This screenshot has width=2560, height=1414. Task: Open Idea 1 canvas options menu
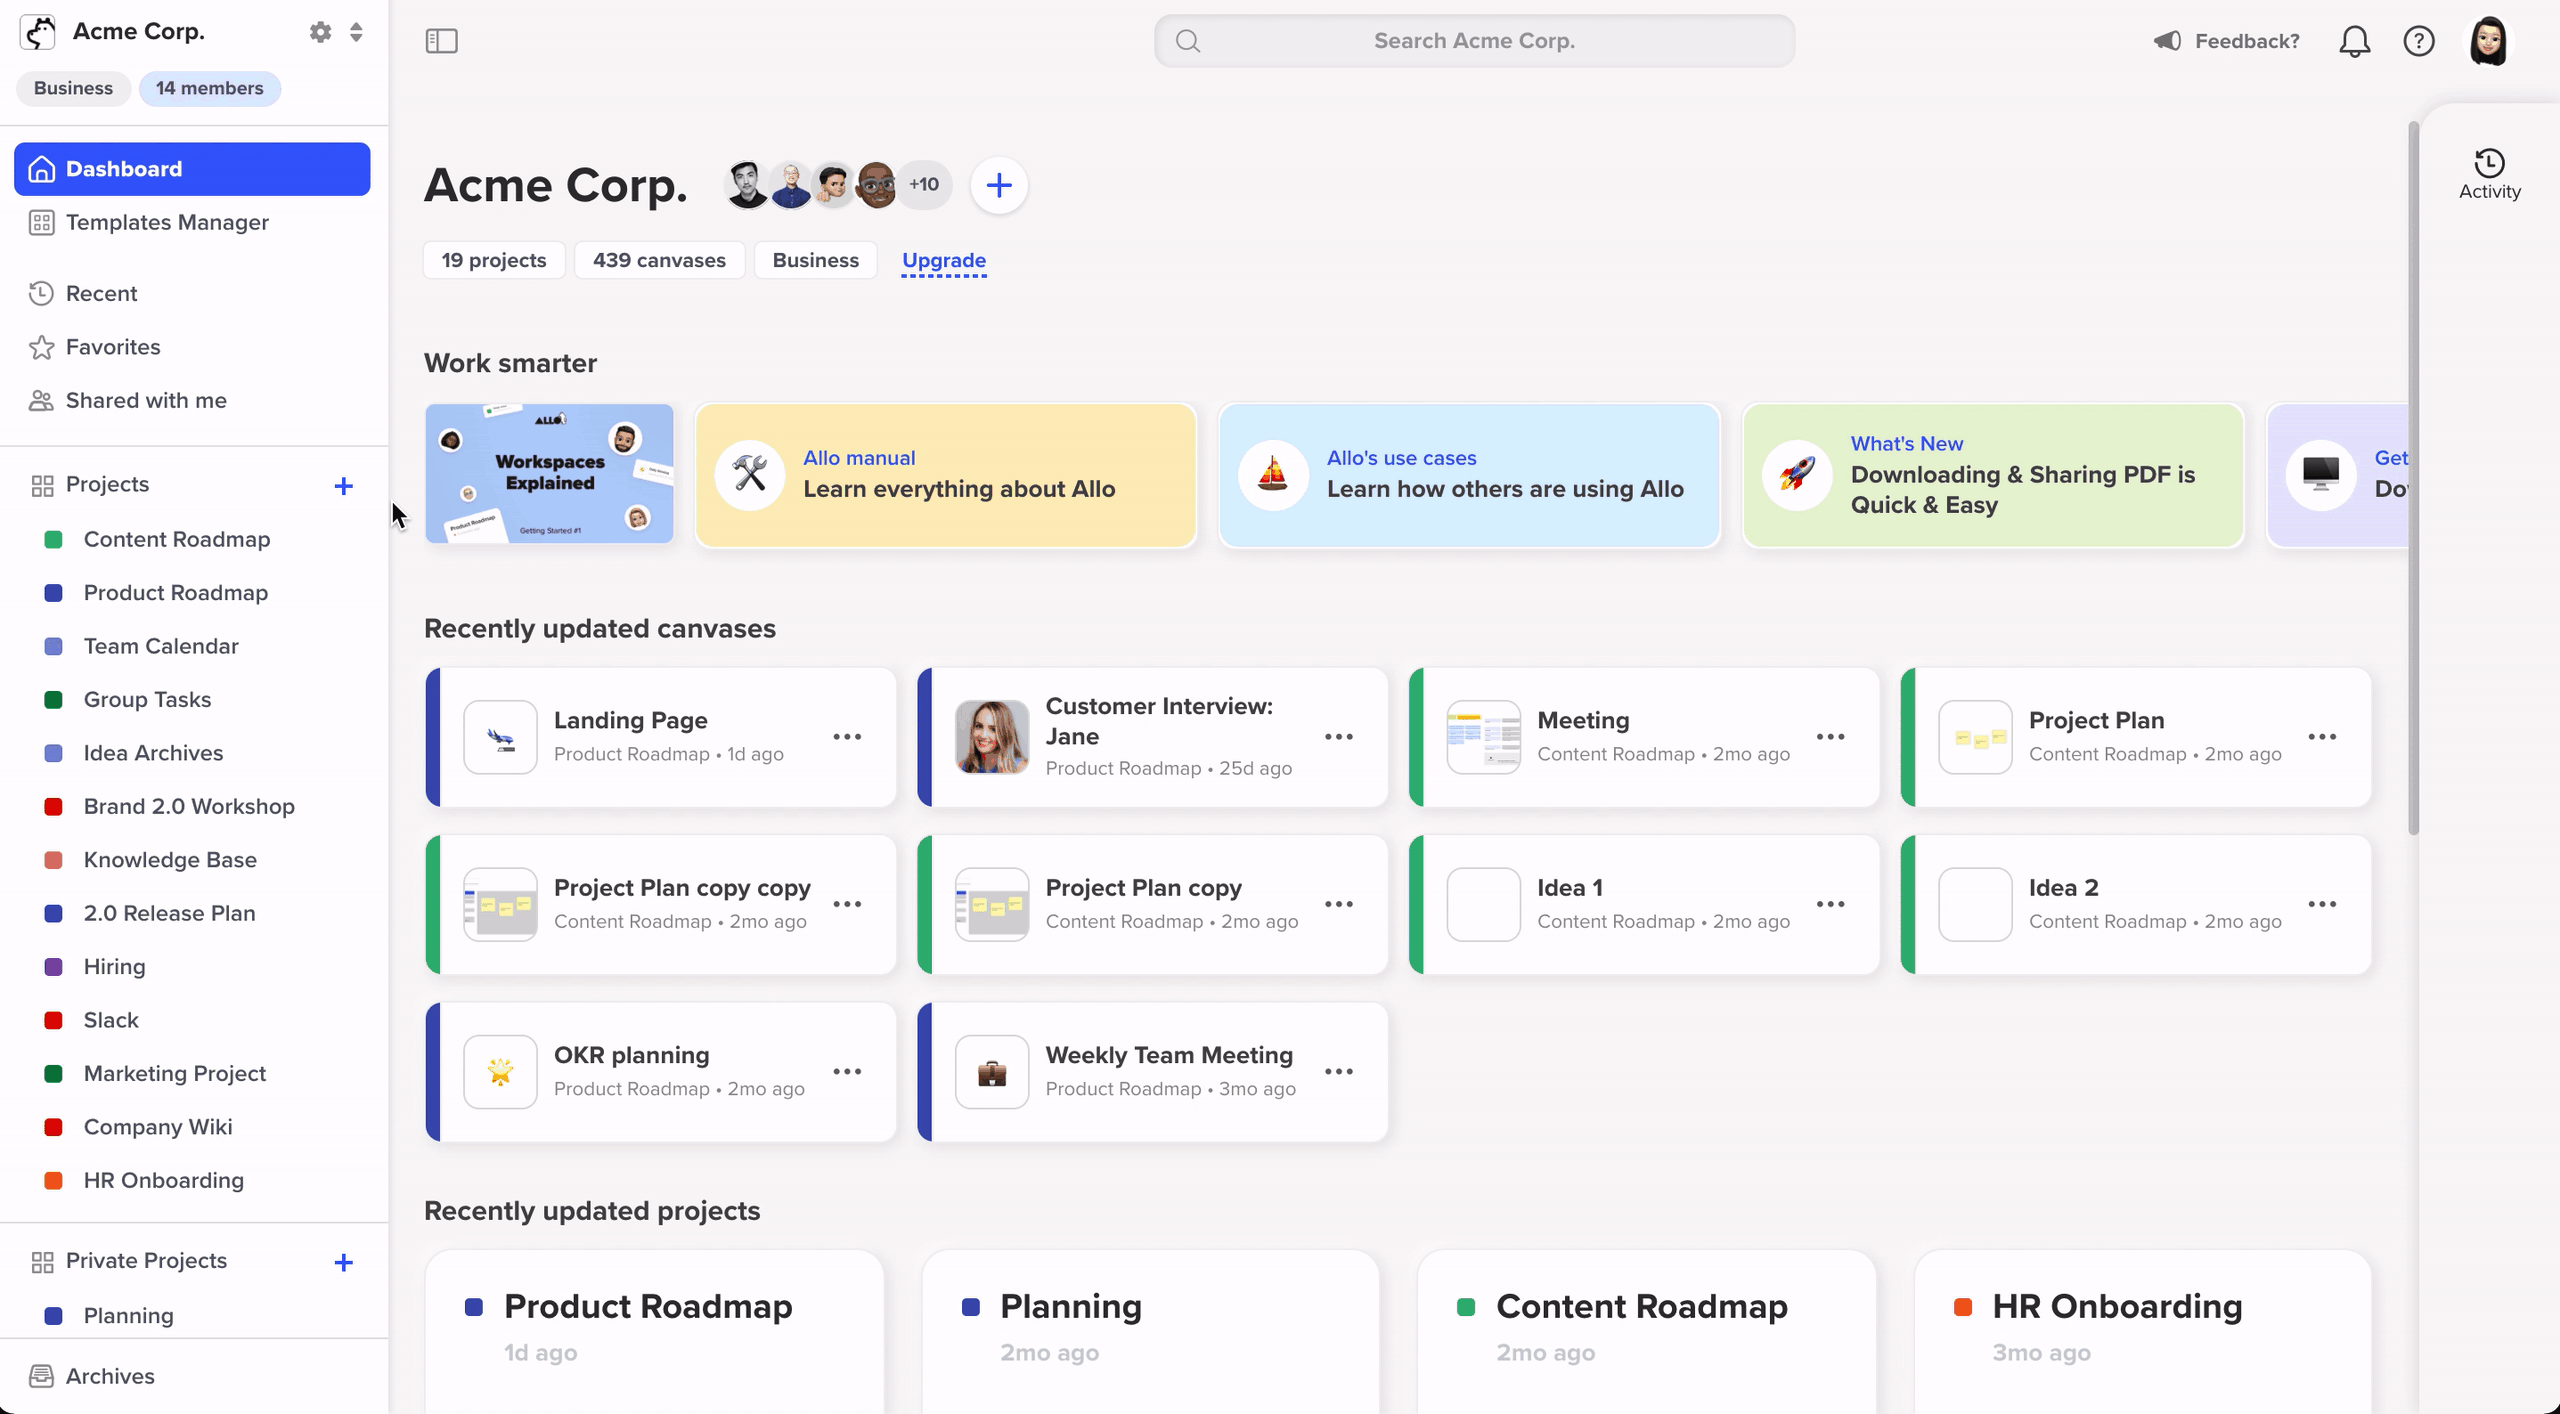pos(1830,904)
